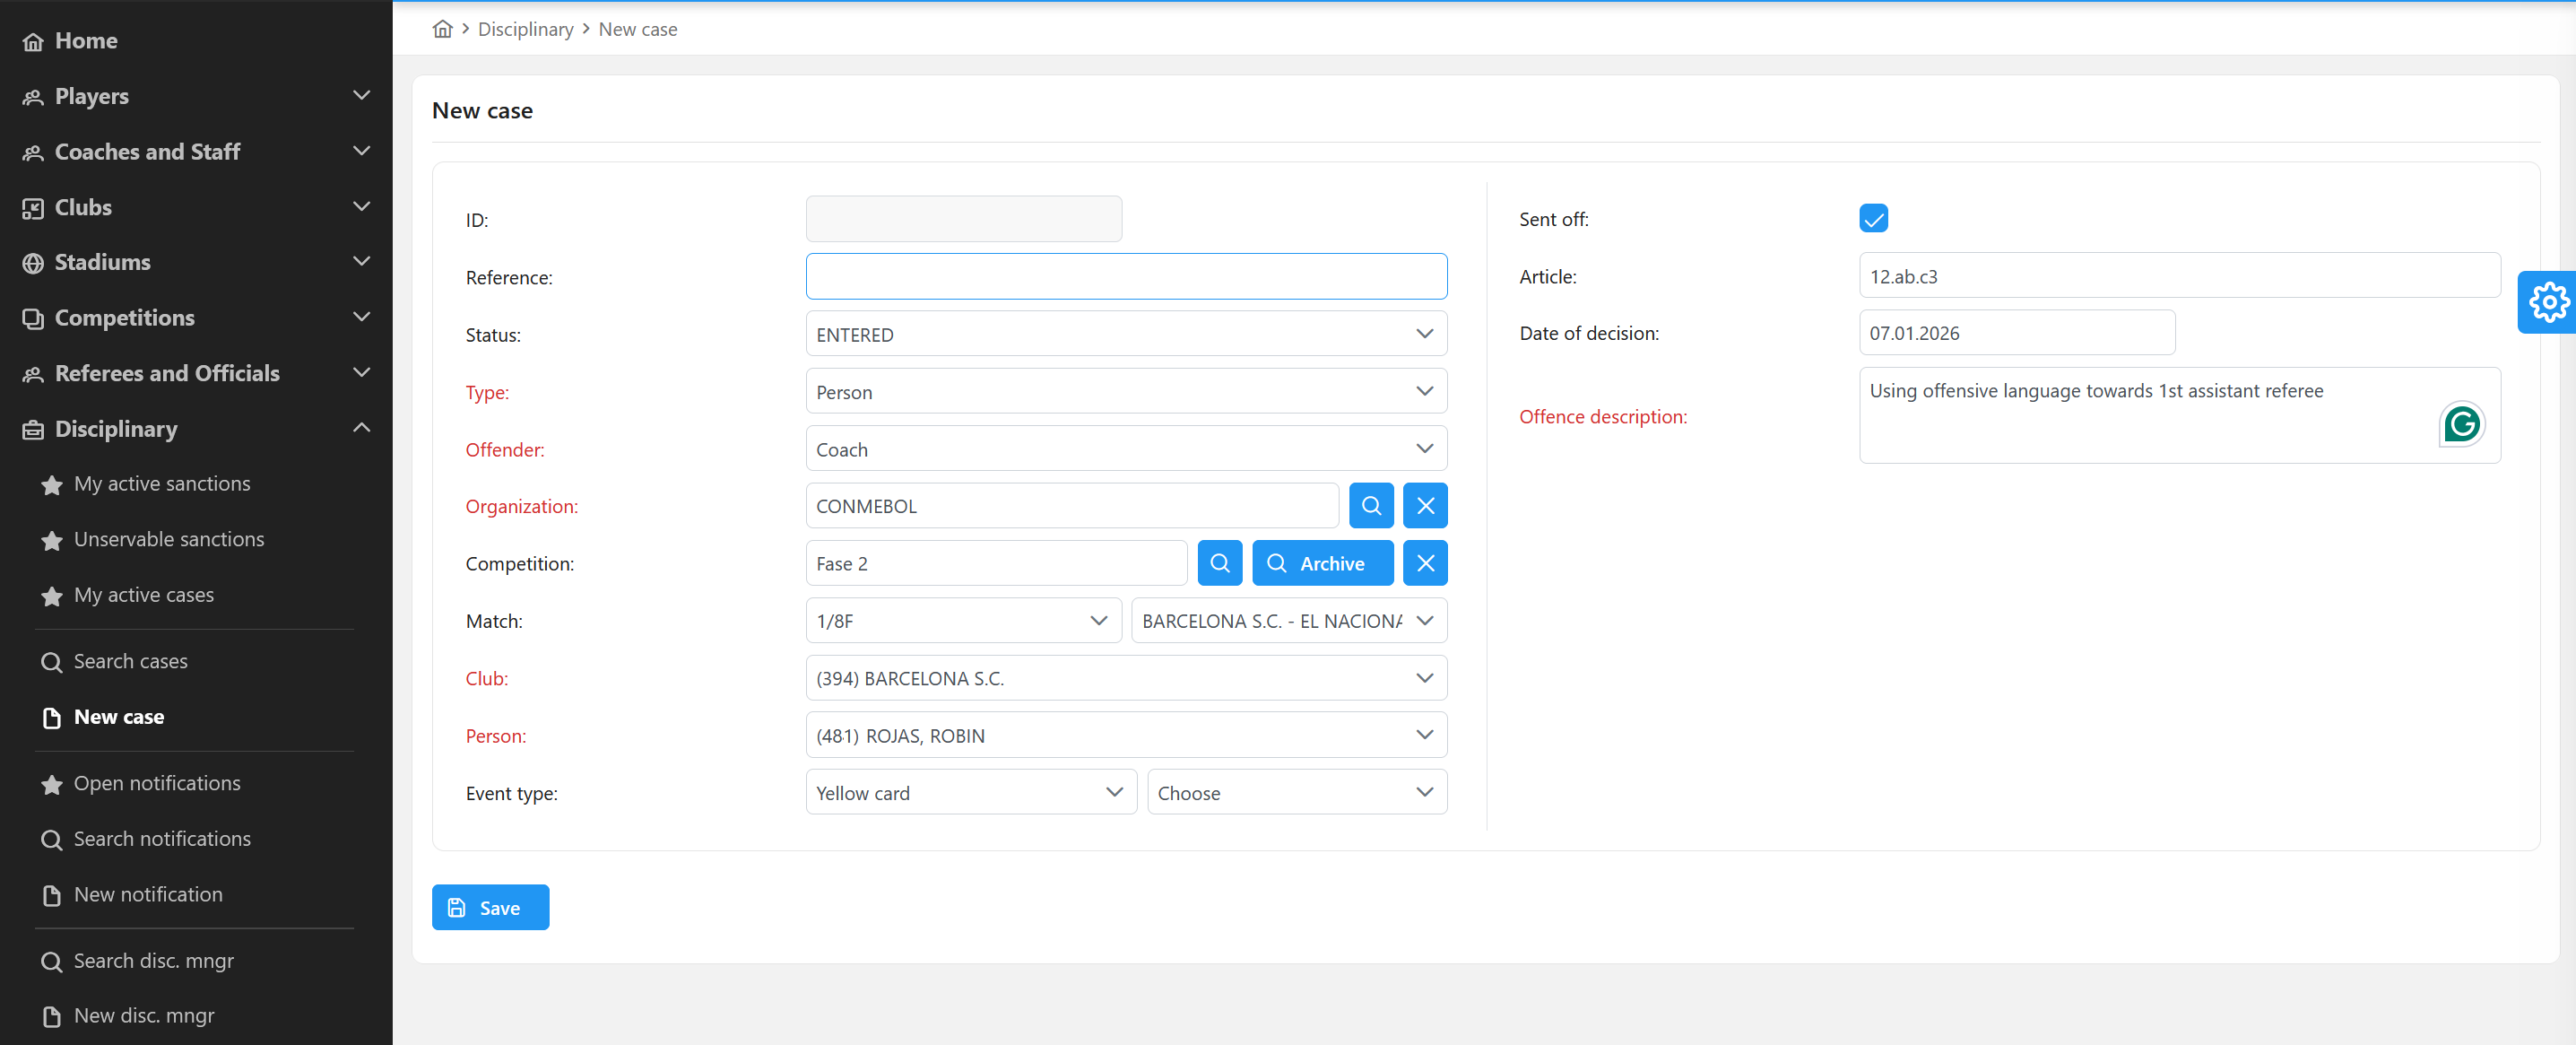Open the Yellow card event type dropdown
The image size is (2576, 1045).
click(x=970, y=793)
